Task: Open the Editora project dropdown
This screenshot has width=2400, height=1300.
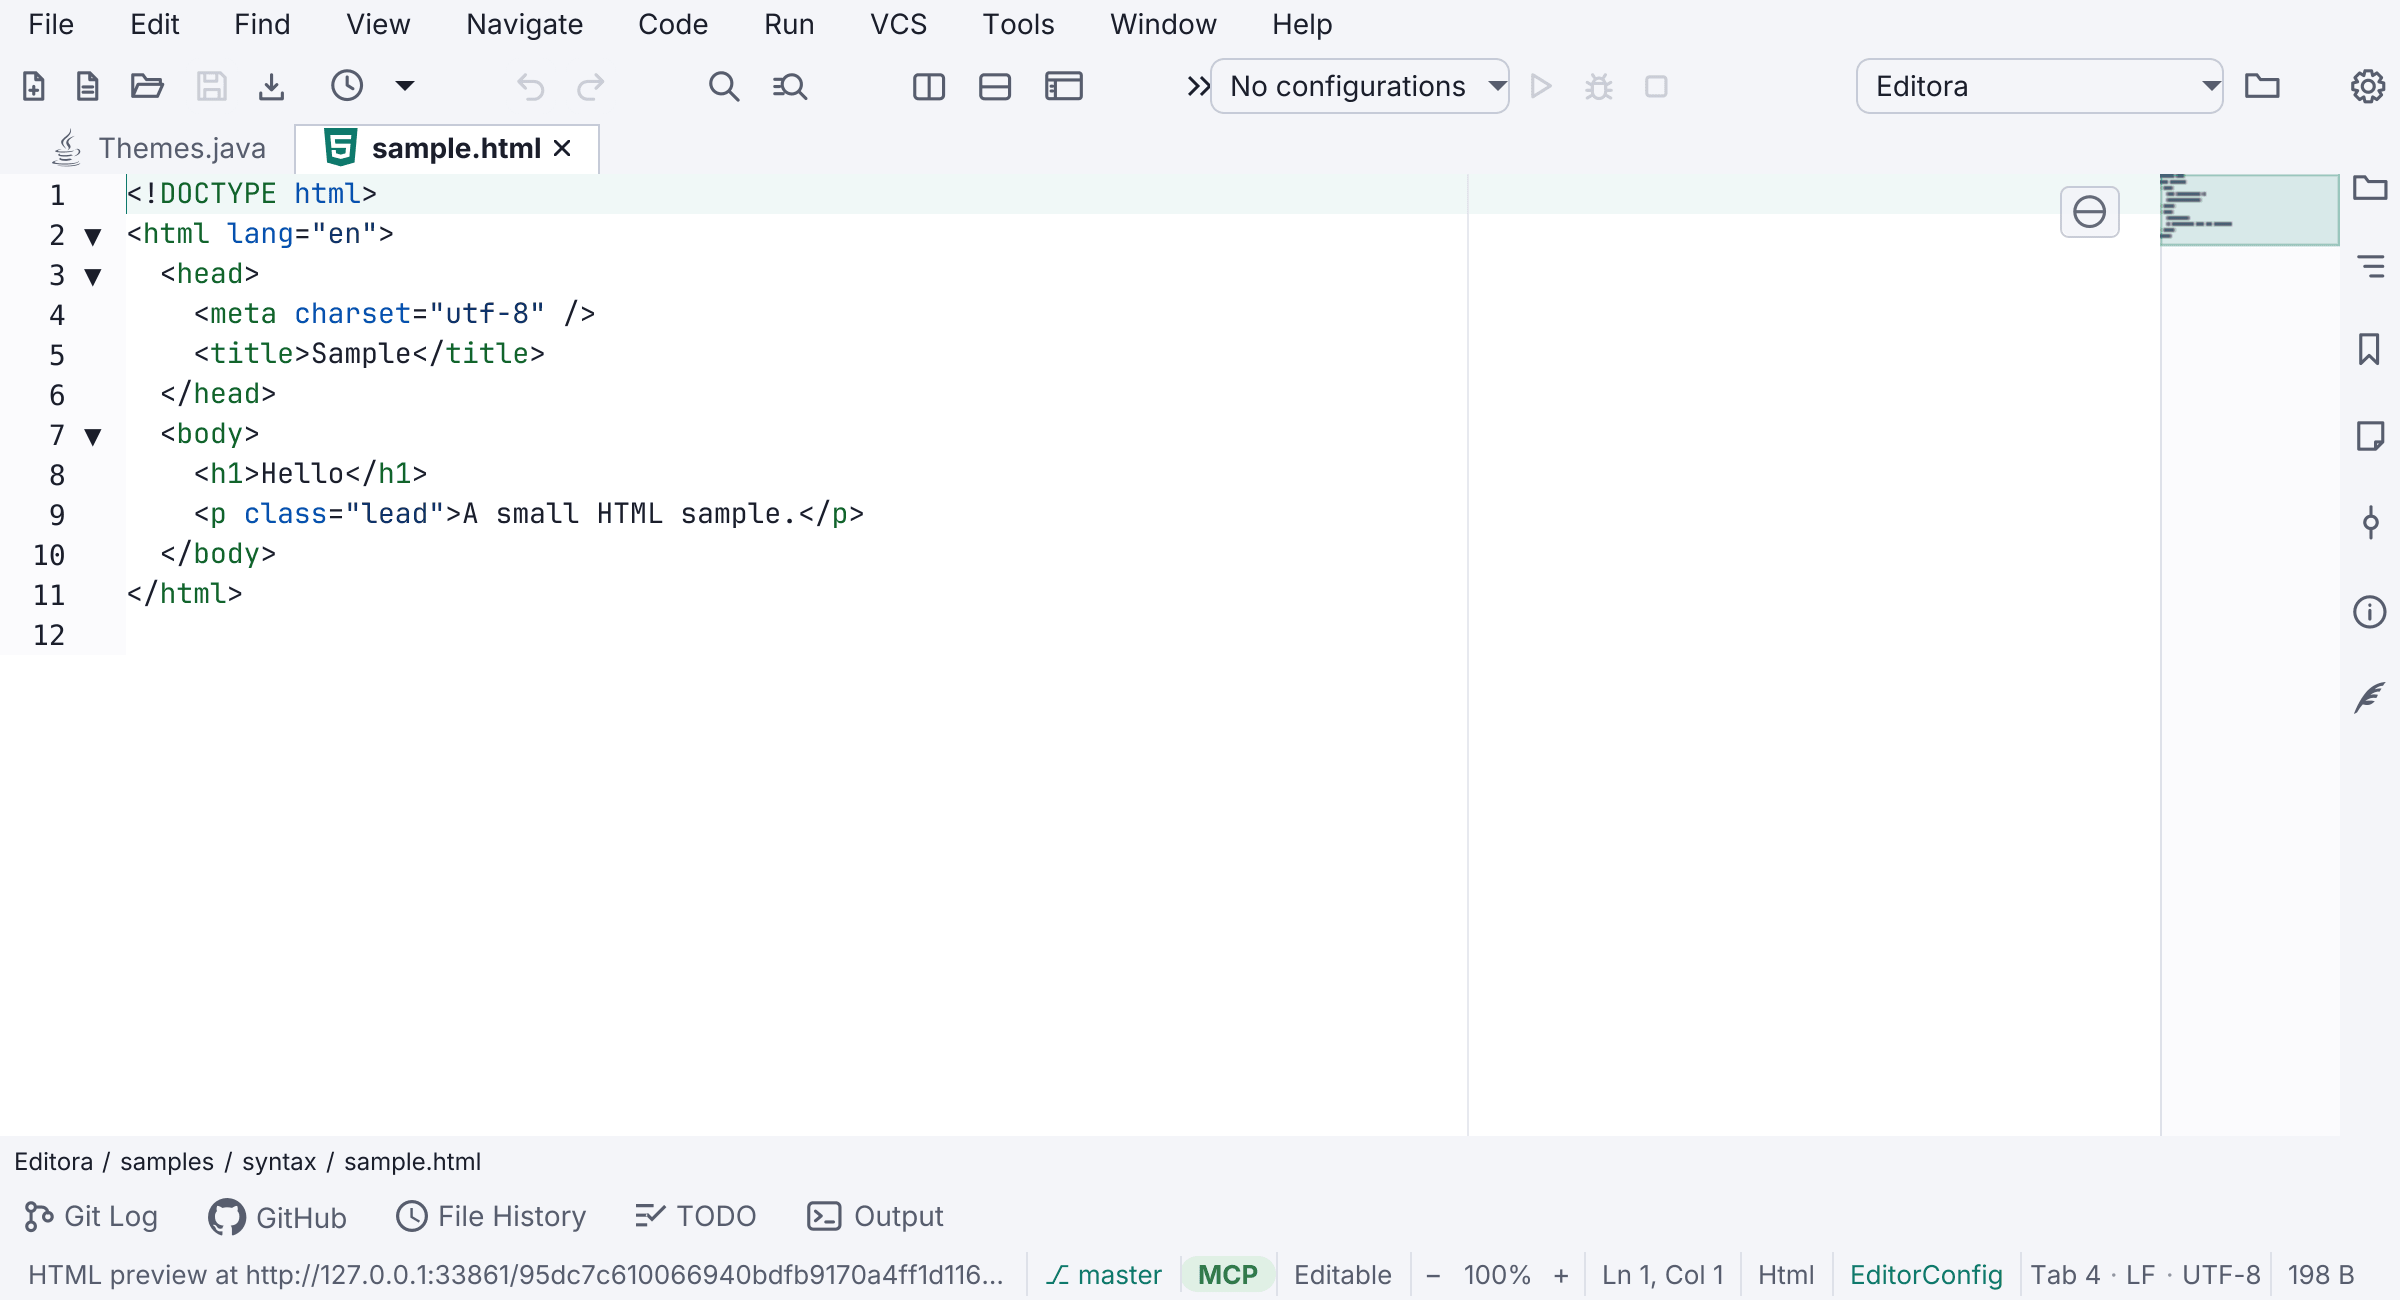Action: tap(2039, 86)
